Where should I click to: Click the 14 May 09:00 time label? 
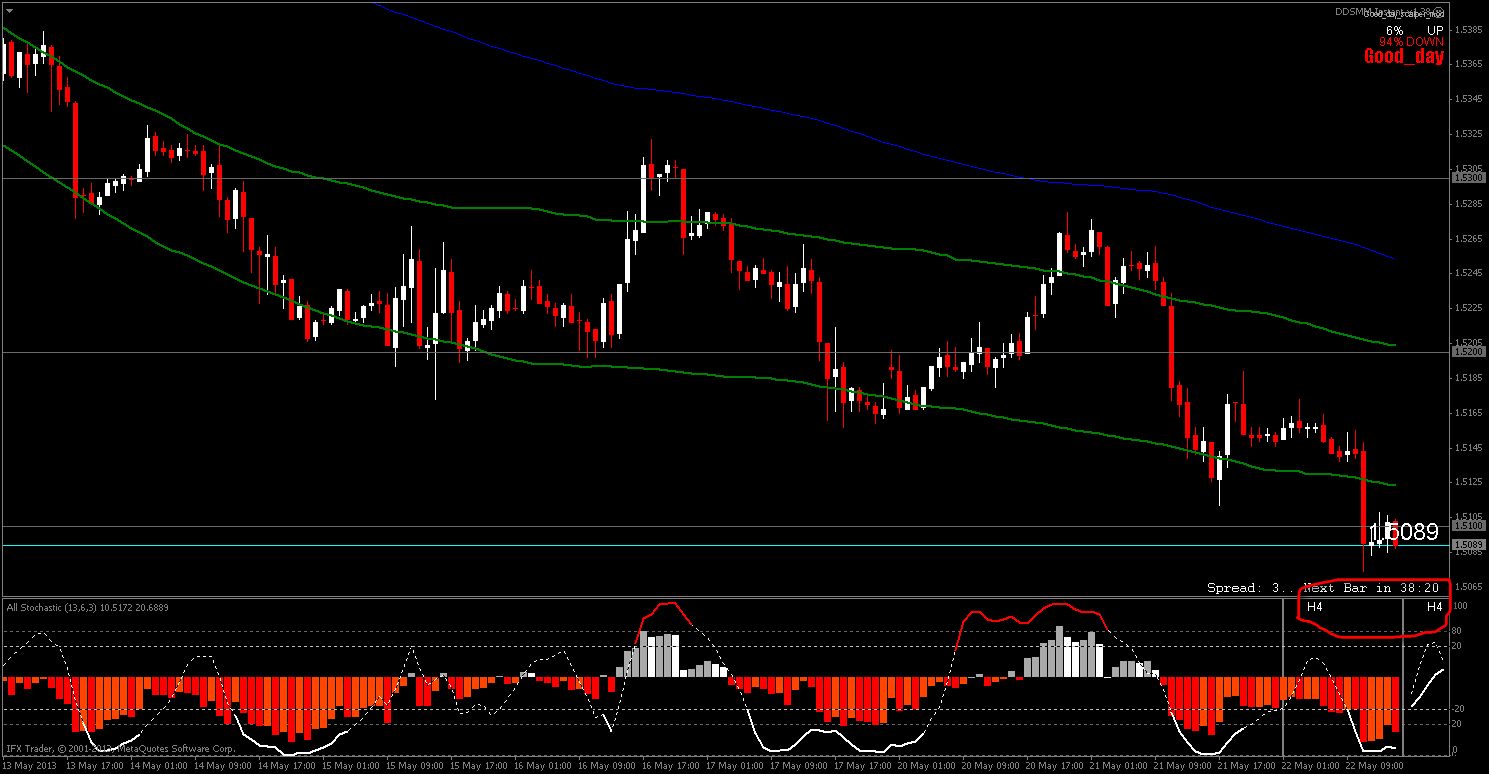point(225,765)
